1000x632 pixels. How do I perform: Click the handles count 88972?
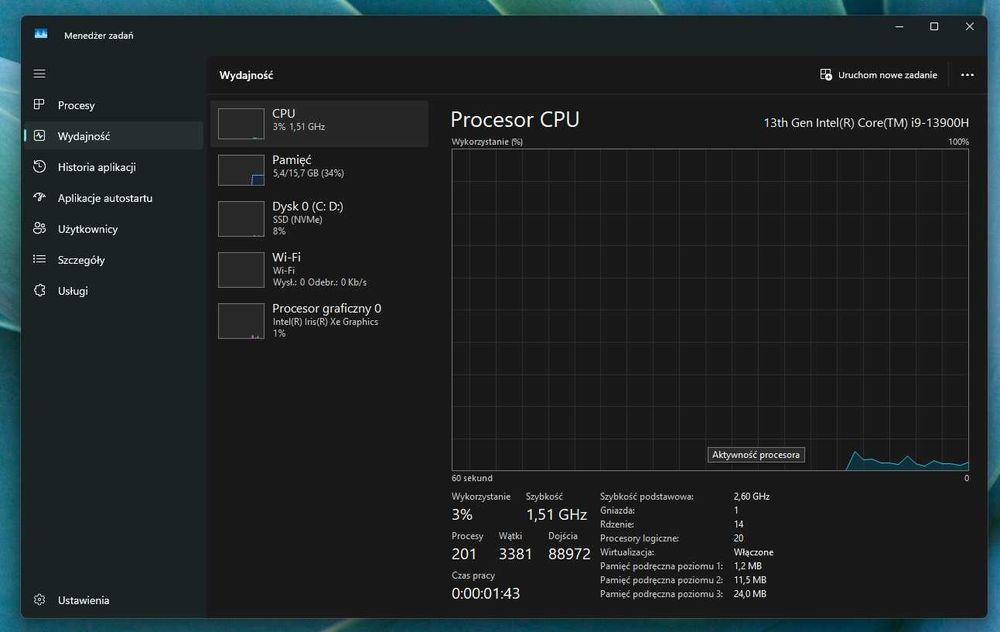click(x=570, y=554)
